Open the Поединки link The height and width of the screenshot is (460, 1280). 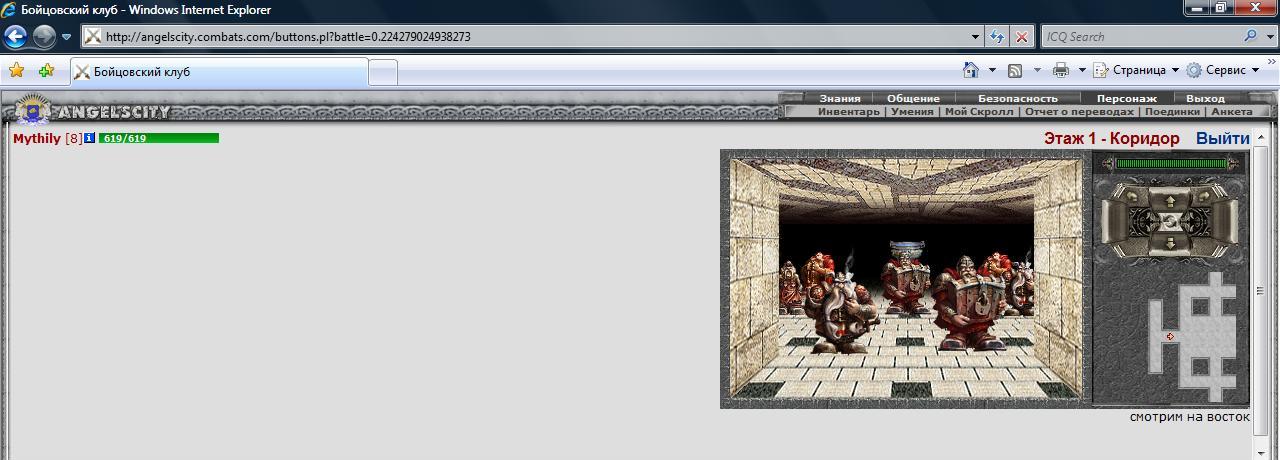1172,111
